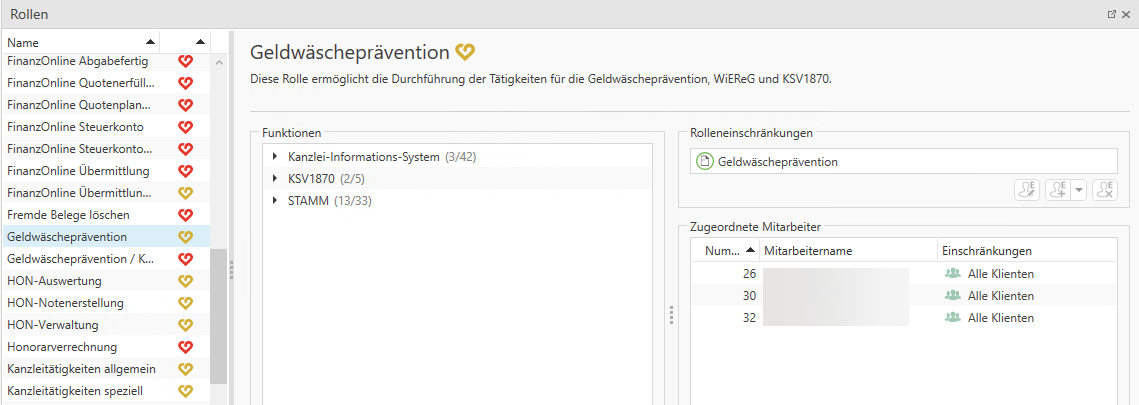Click the group icon for employee 26

point(952,274)
